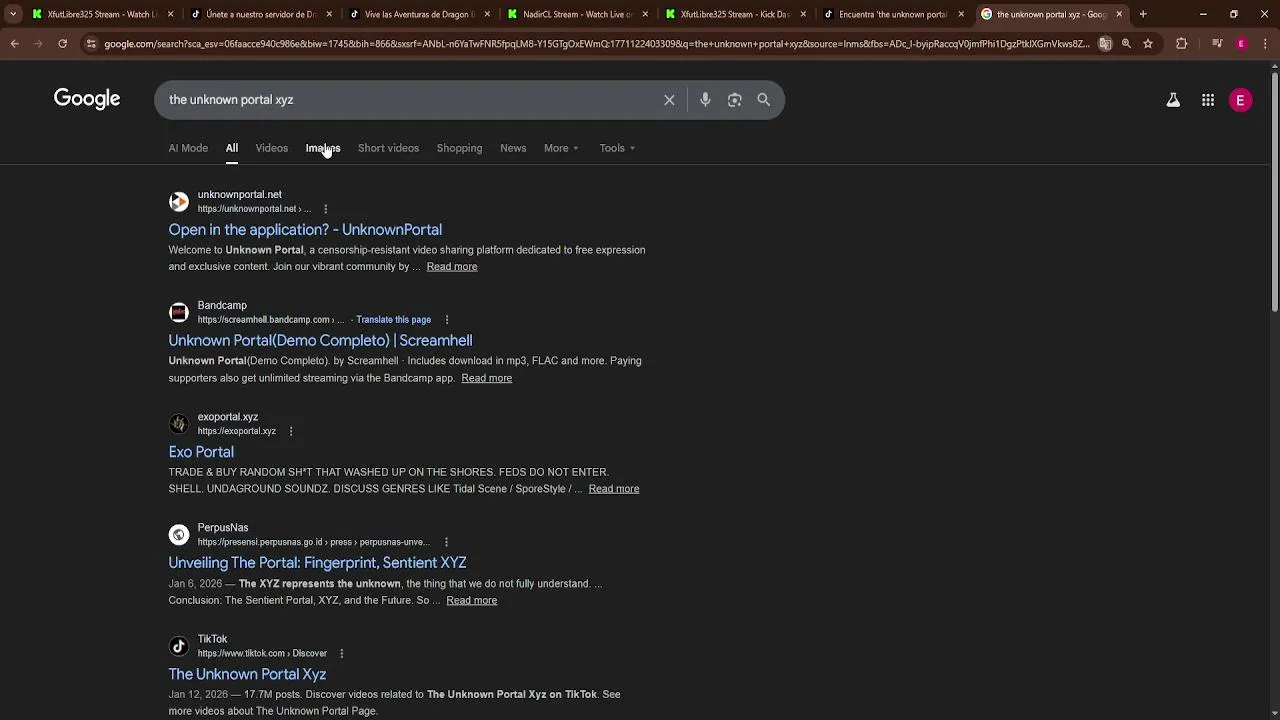Click 'Translate this page' on Bandcamp result

pyautogui.click(x=393, y=320)
